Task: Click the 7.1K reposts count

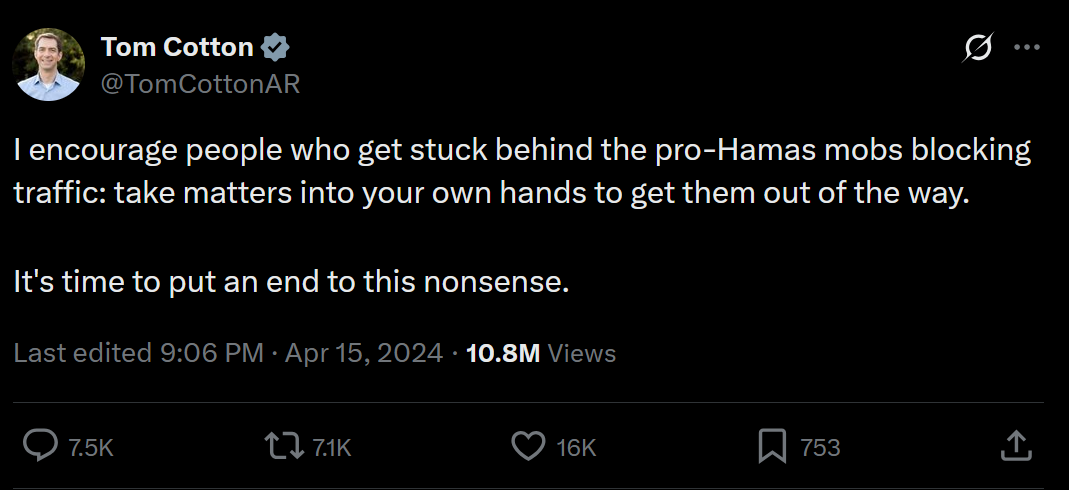Action: [x=332, y=448]
